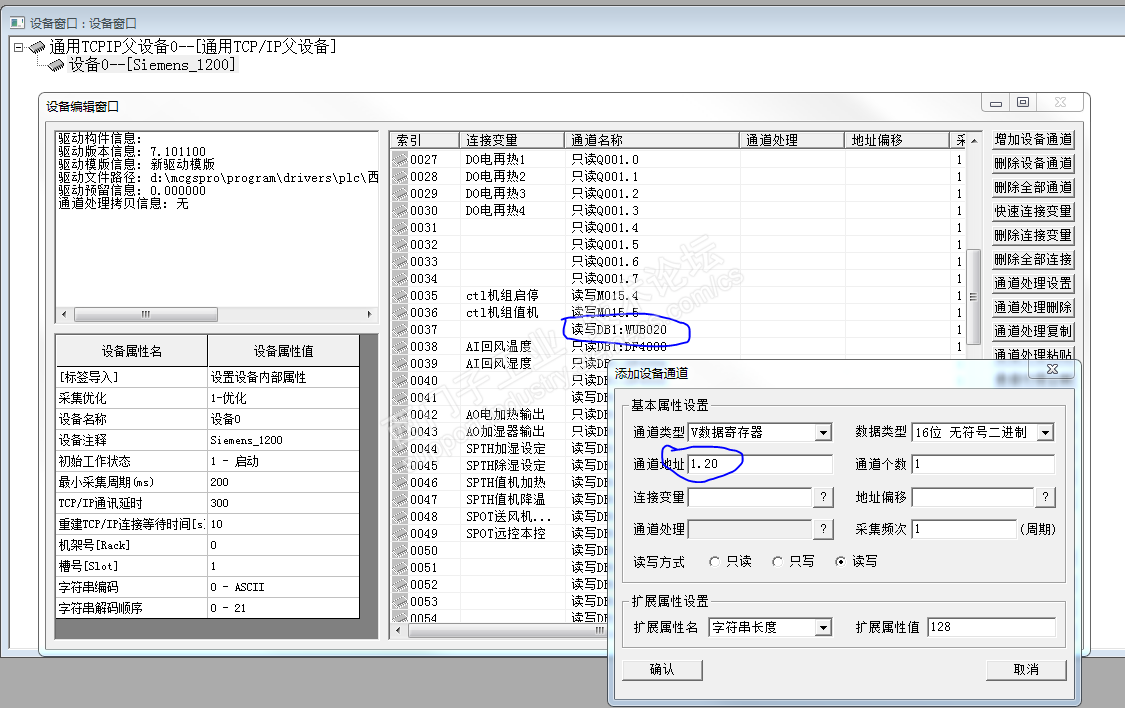Click the row icon for index 0027
Image resolution: width=1125 pixels, height=708 pixels.
pyautogui.click(x=400, y=159)
